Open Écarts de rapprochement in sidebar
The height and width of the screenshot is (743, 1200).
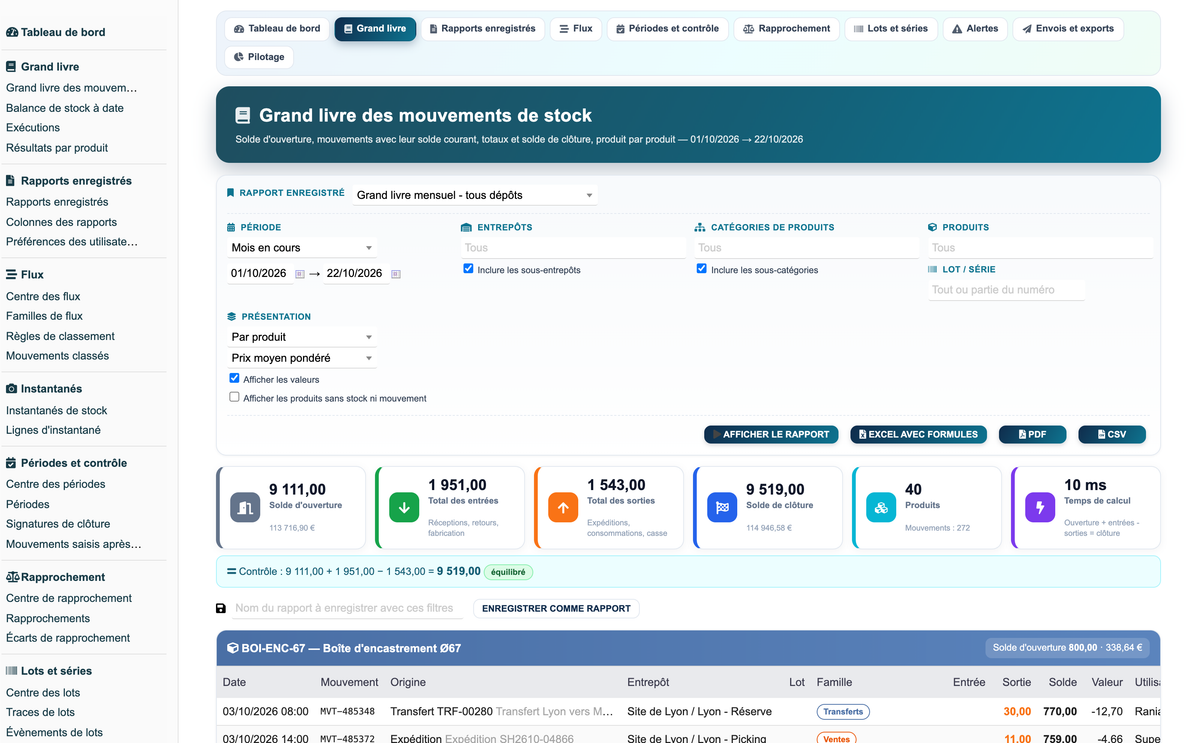[68, 638]
